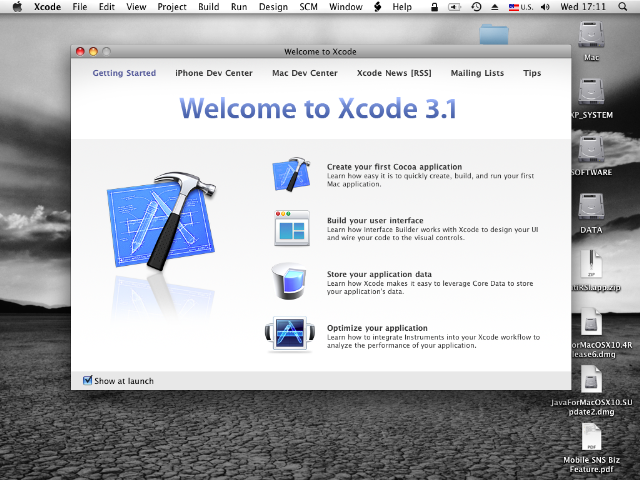
Task: Switch to Getting Started tab
Action: tap(124, 73)
